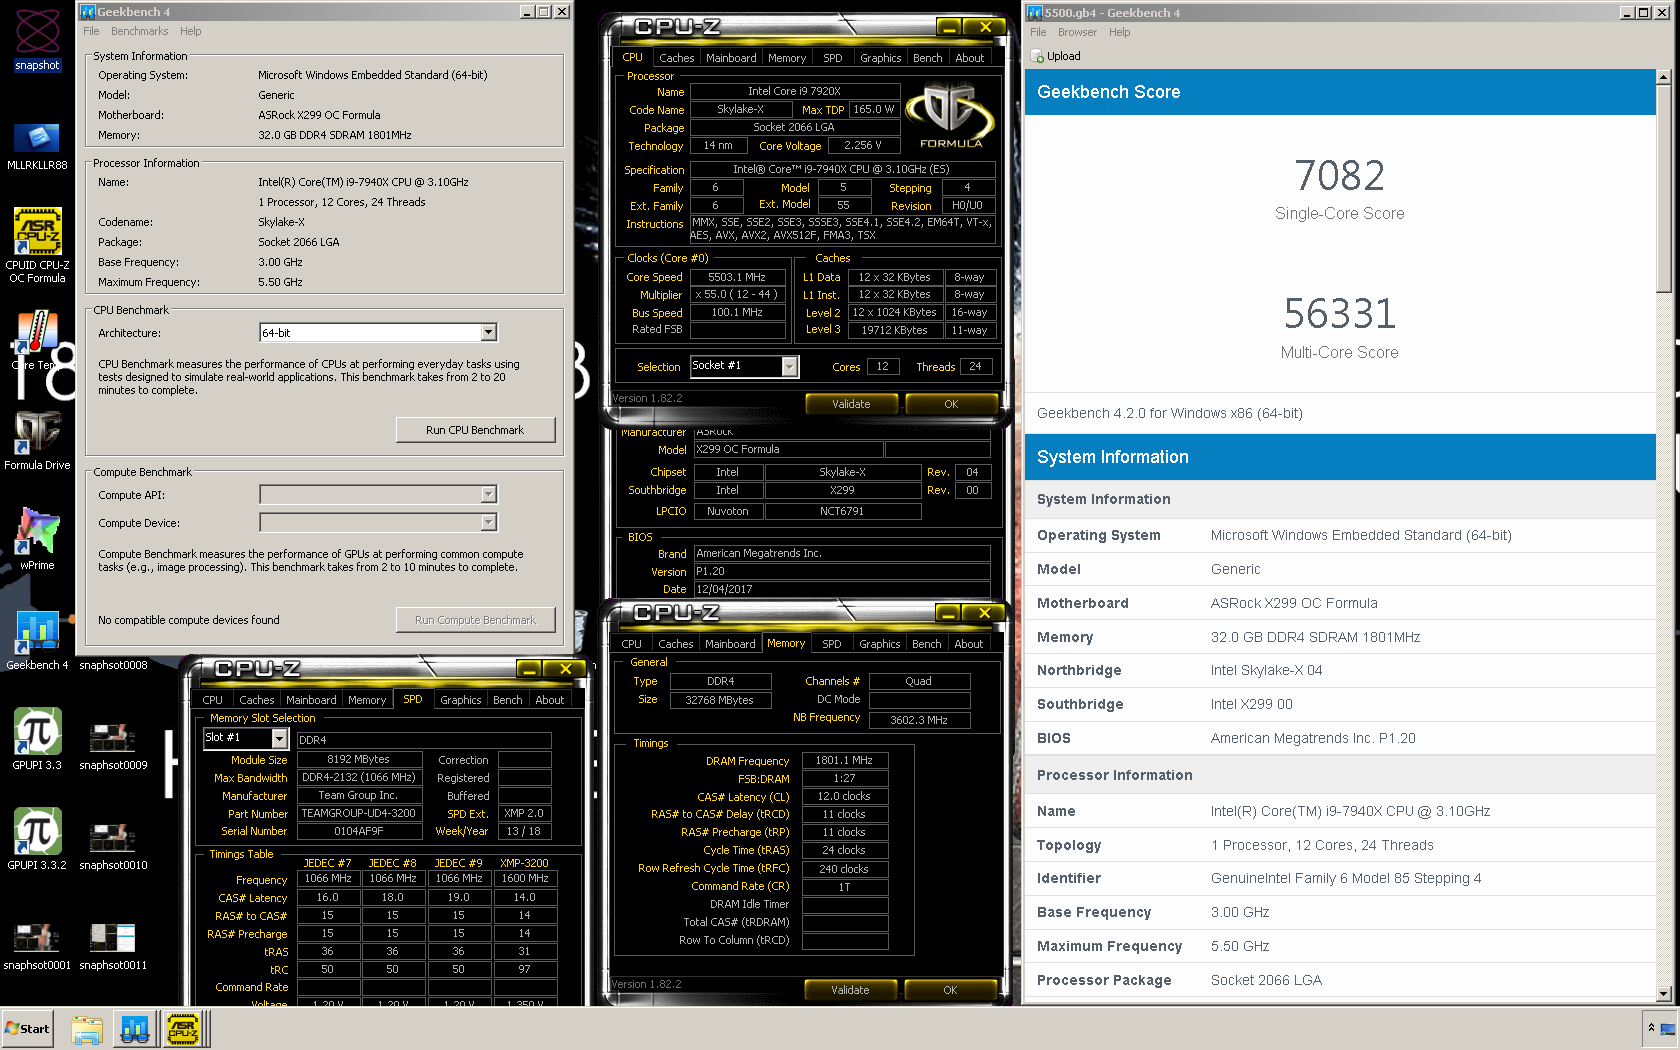Viewport: 1680px width, 1050px height.
Task: Open snaphsot0009 image file
Action: tap(113, 745)
